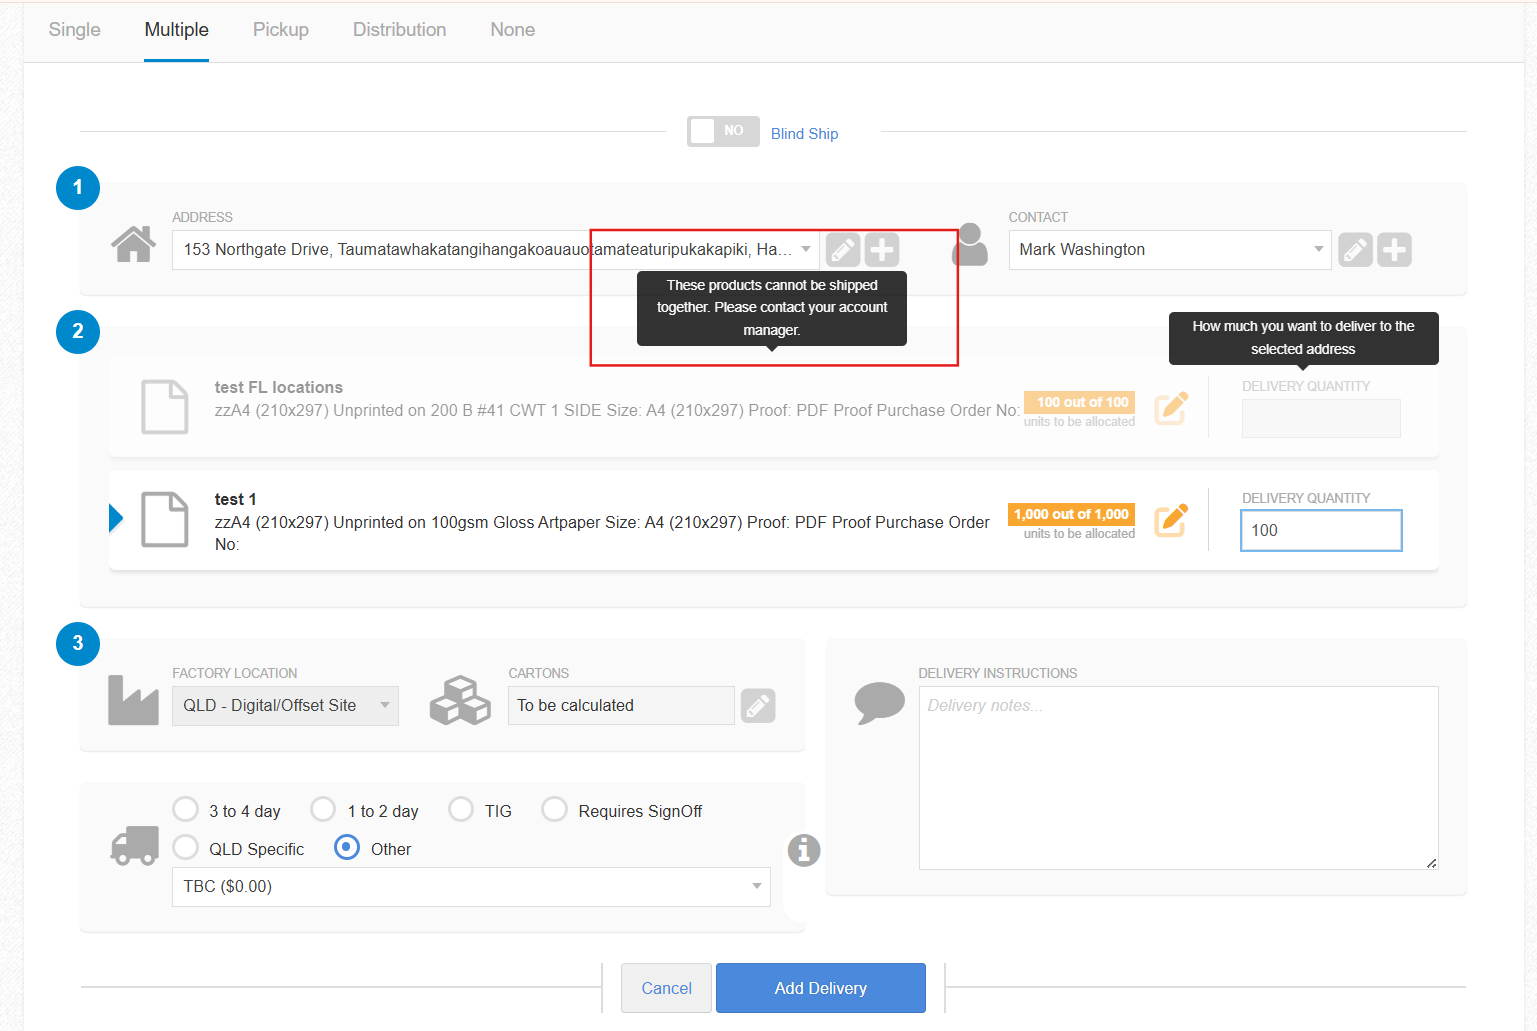Open the TBC ($0.00) shipping rate dropdown
This screenshot has height=1031, width=1537.
pos(471,887)
